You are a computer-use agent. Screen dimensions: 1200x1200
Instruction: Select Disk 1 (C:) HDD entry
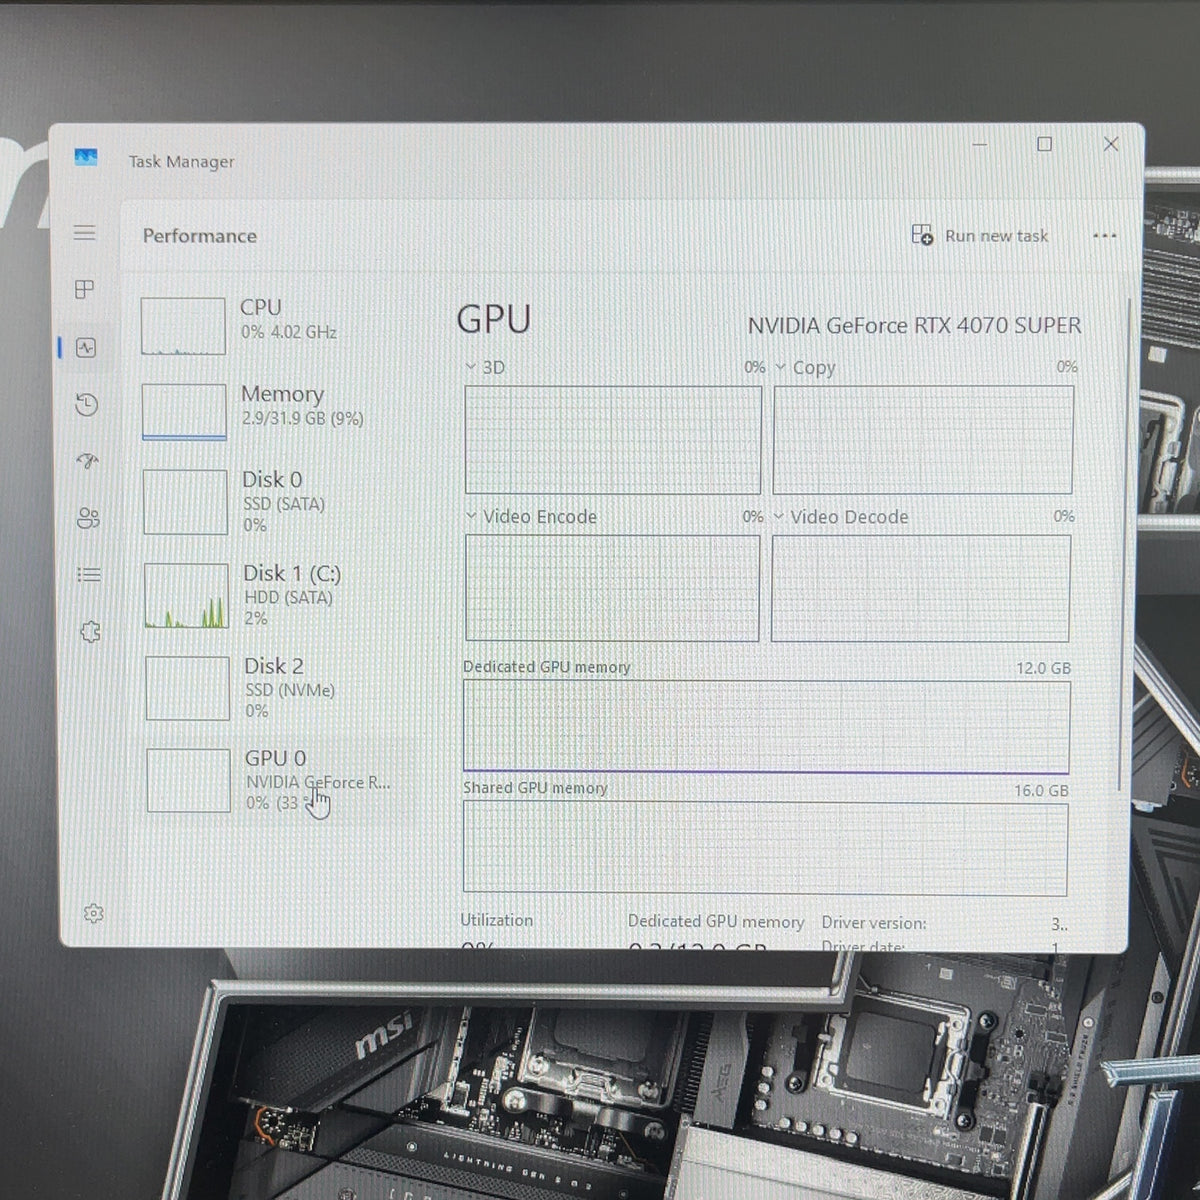pos(279,594)
